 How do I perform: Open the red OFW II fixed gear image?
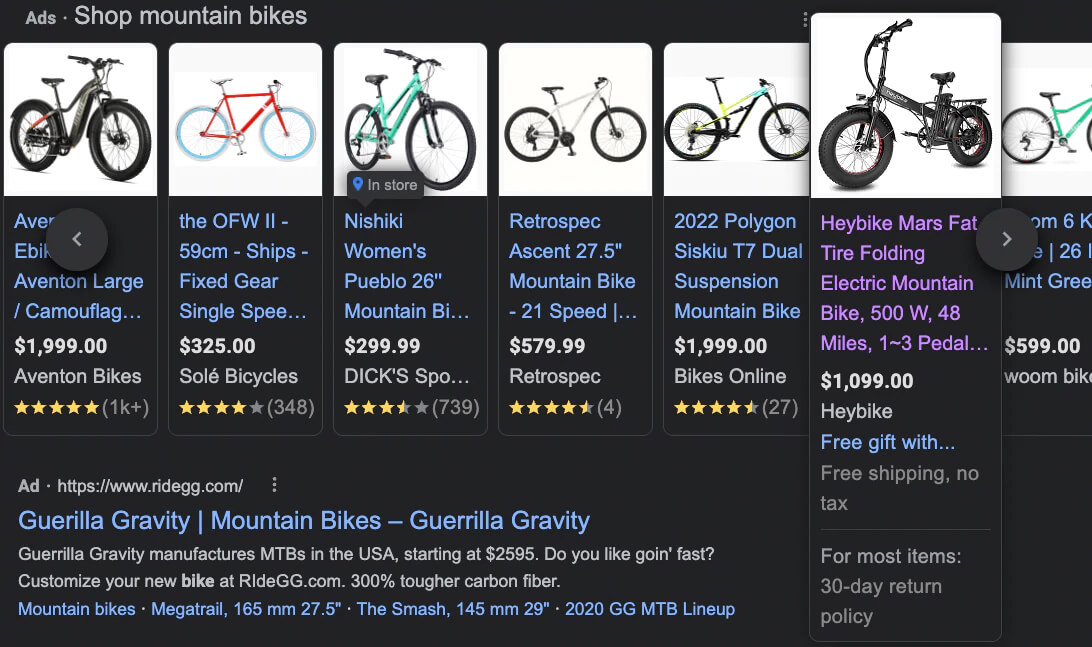[x=246, y=120]
